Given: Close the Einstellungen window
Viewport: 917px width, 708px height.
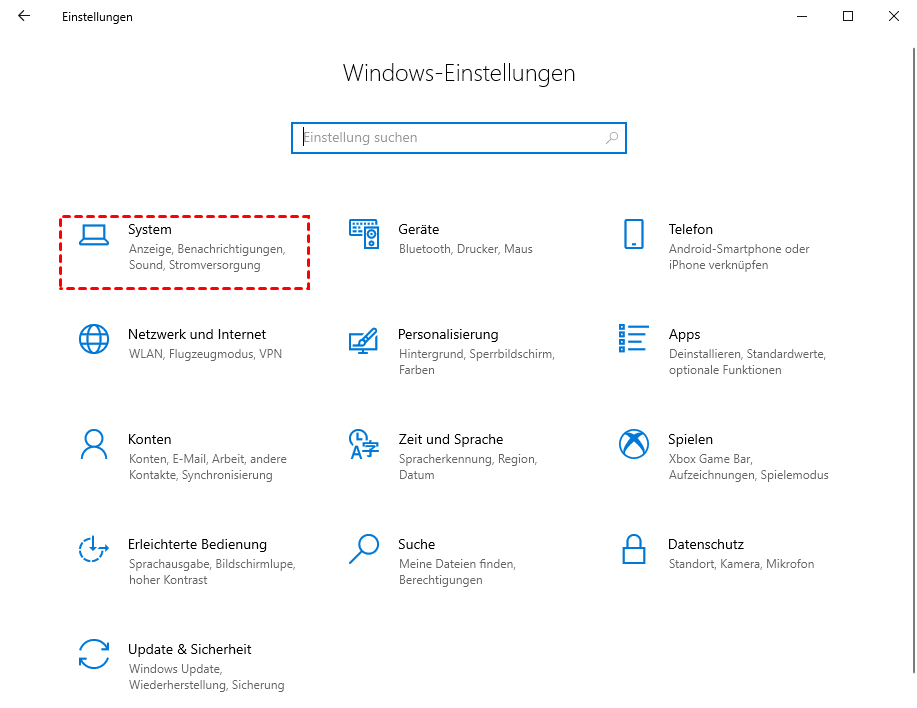Looking at the screenshot, I should 894,16.
